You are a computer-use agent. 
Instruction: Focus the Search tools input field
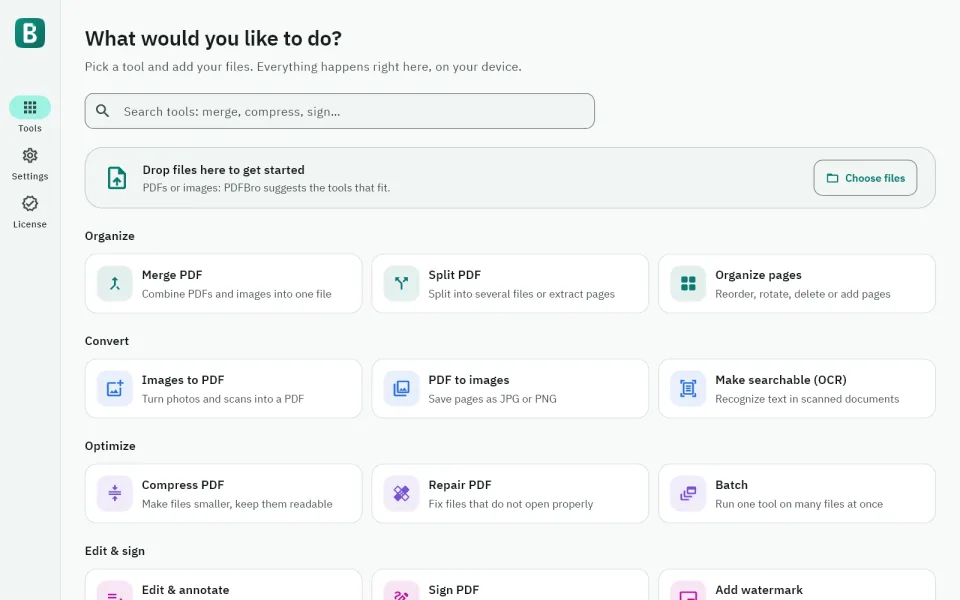point(340,111)
